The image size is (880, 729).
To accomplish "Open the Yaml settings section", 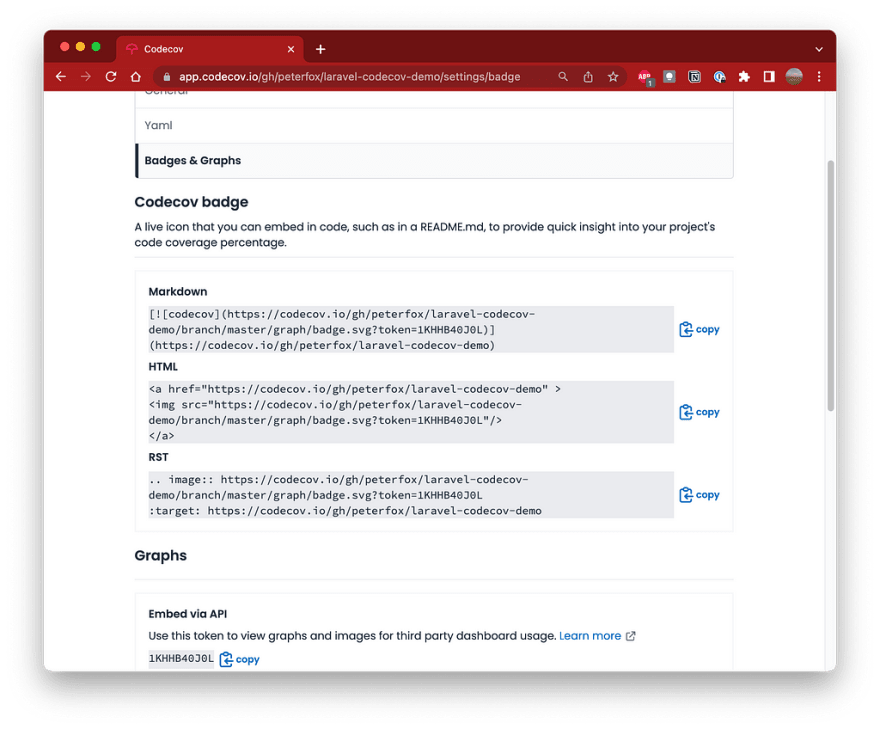I will [434, 125].
